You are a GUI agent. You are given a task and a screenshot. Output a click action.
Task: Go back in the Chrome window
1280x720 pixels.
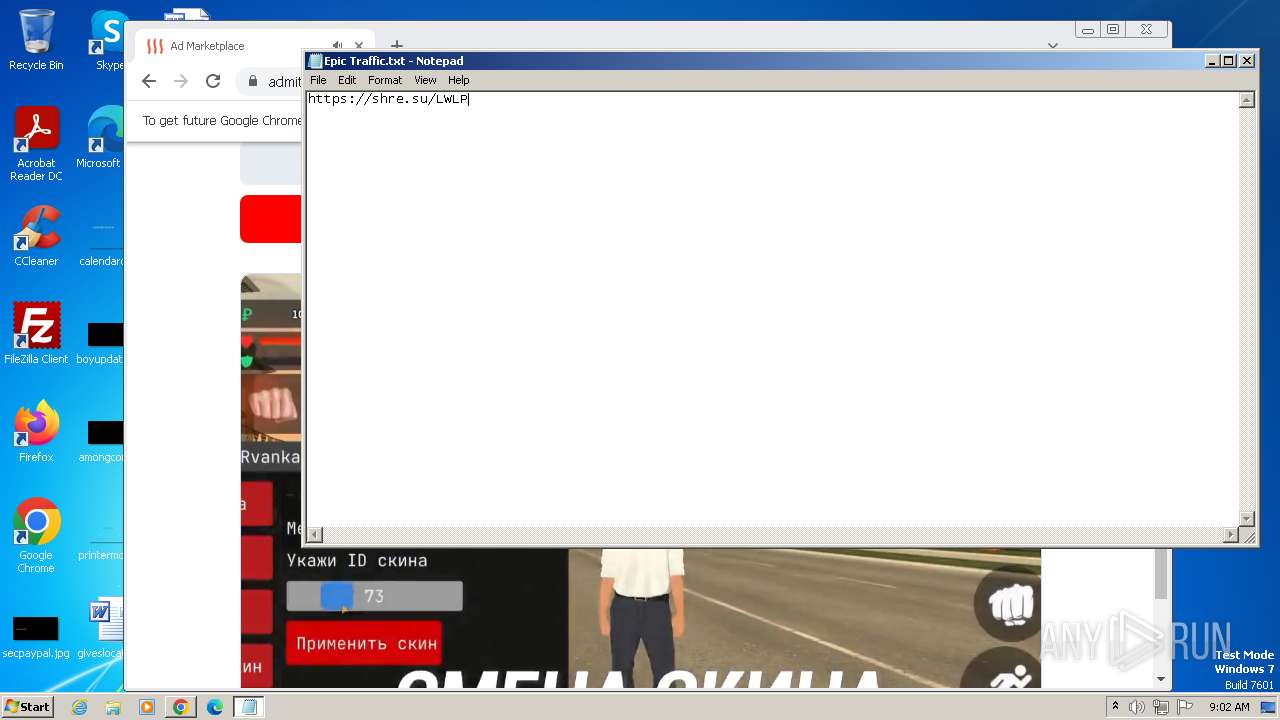(149, 82)
